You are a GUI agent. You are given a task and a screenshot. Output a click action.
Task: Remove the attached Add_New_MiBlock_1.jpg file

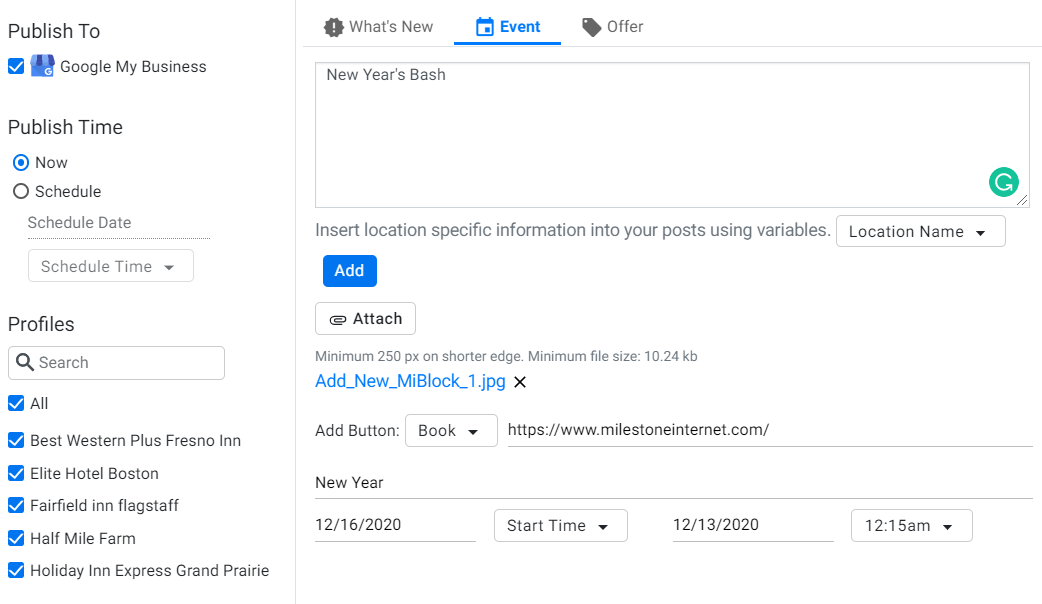click(520, 382)
